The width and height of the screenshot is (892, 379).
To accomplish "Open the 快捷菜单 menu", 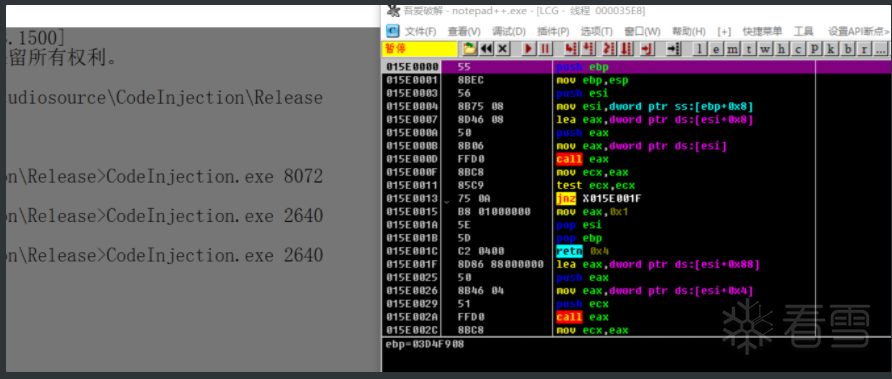I will click(762, 31).
